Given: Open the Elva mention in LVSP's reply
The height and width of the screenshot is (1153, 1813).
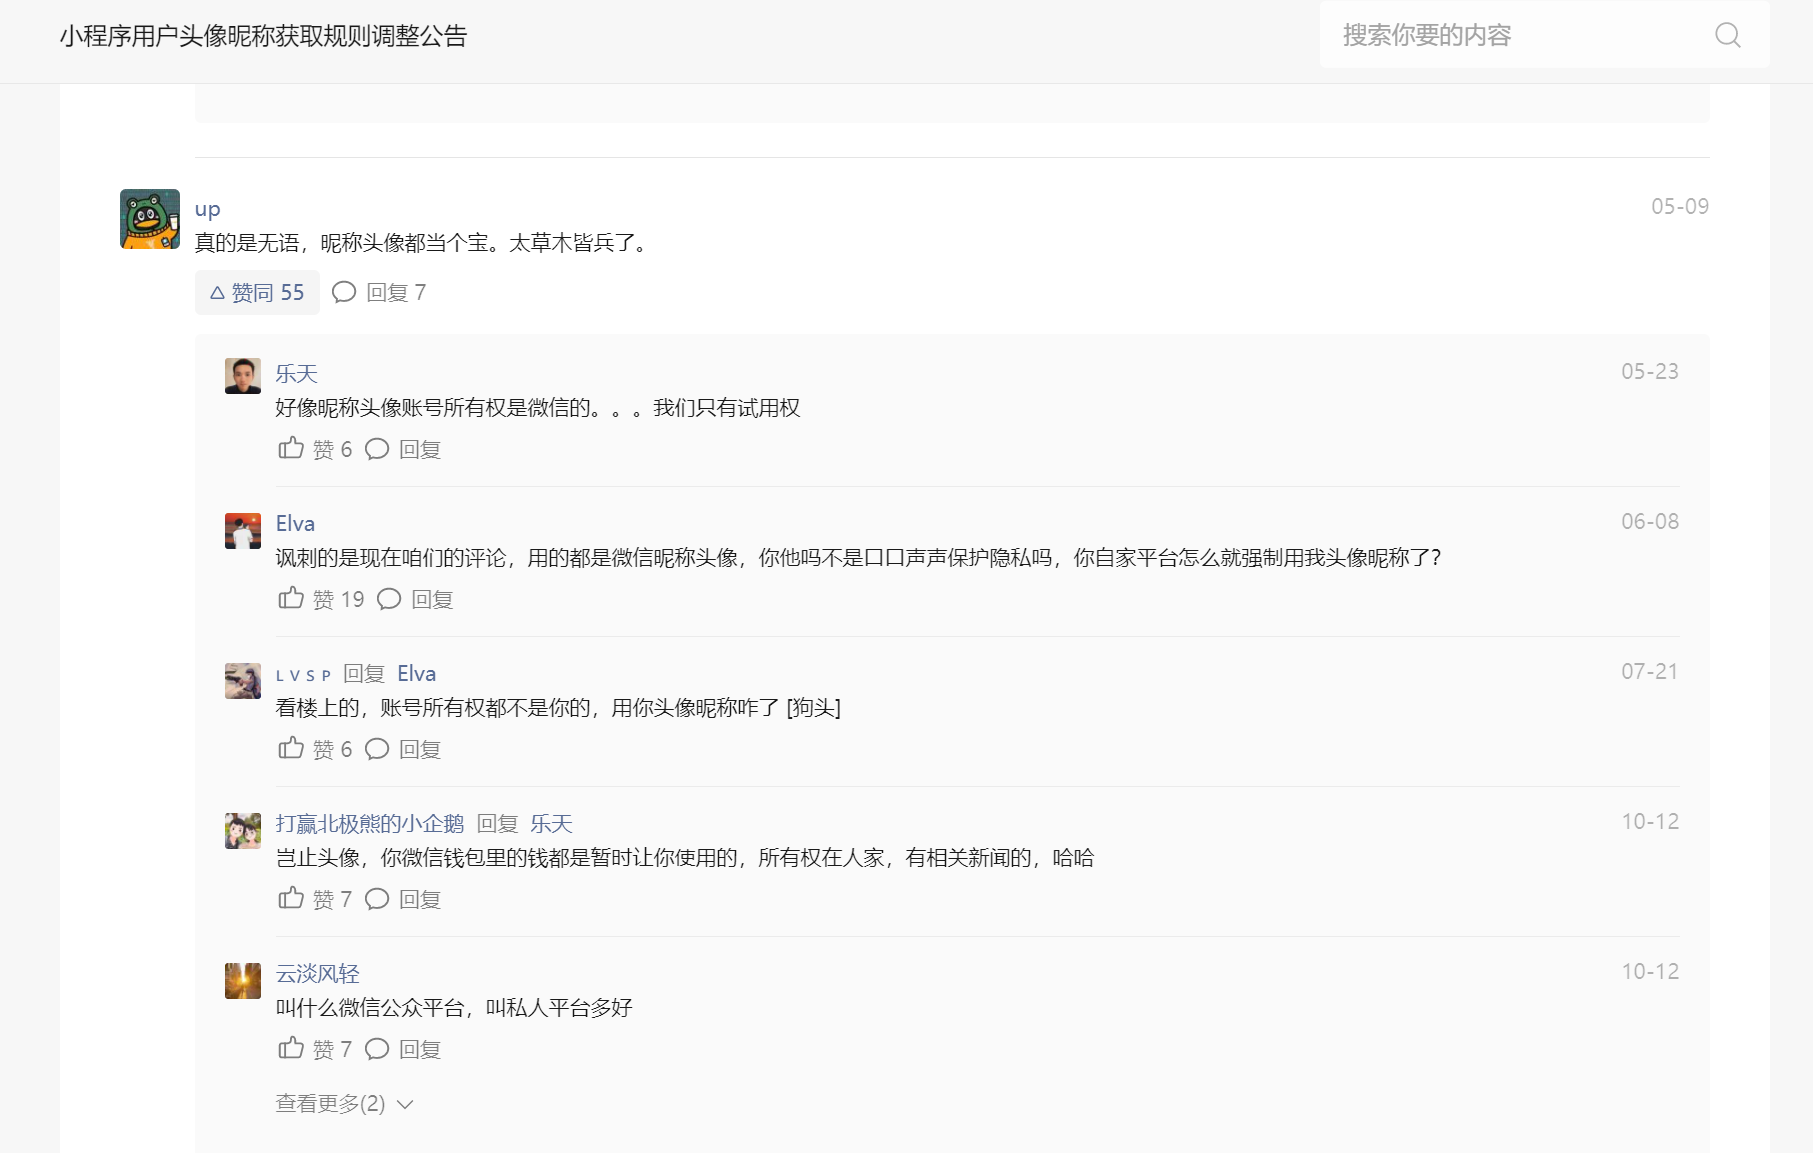Looking at the screenshot, I should point(417,674).
